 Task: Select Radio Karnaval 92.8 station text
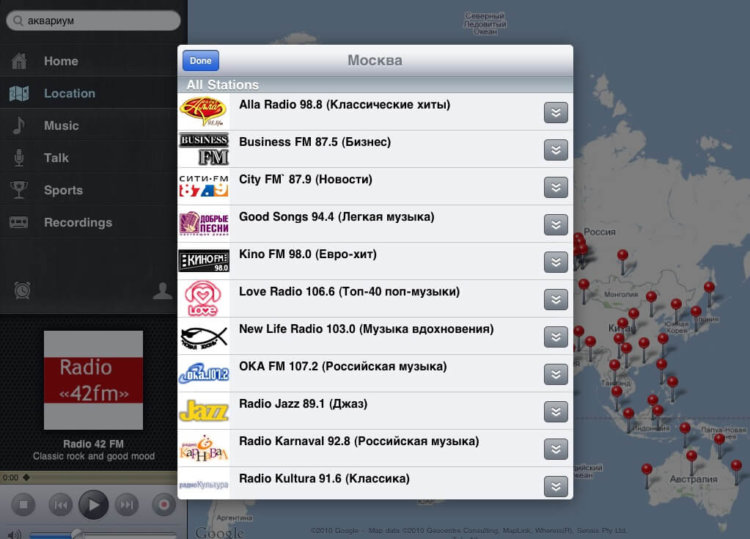coord(359,441)
